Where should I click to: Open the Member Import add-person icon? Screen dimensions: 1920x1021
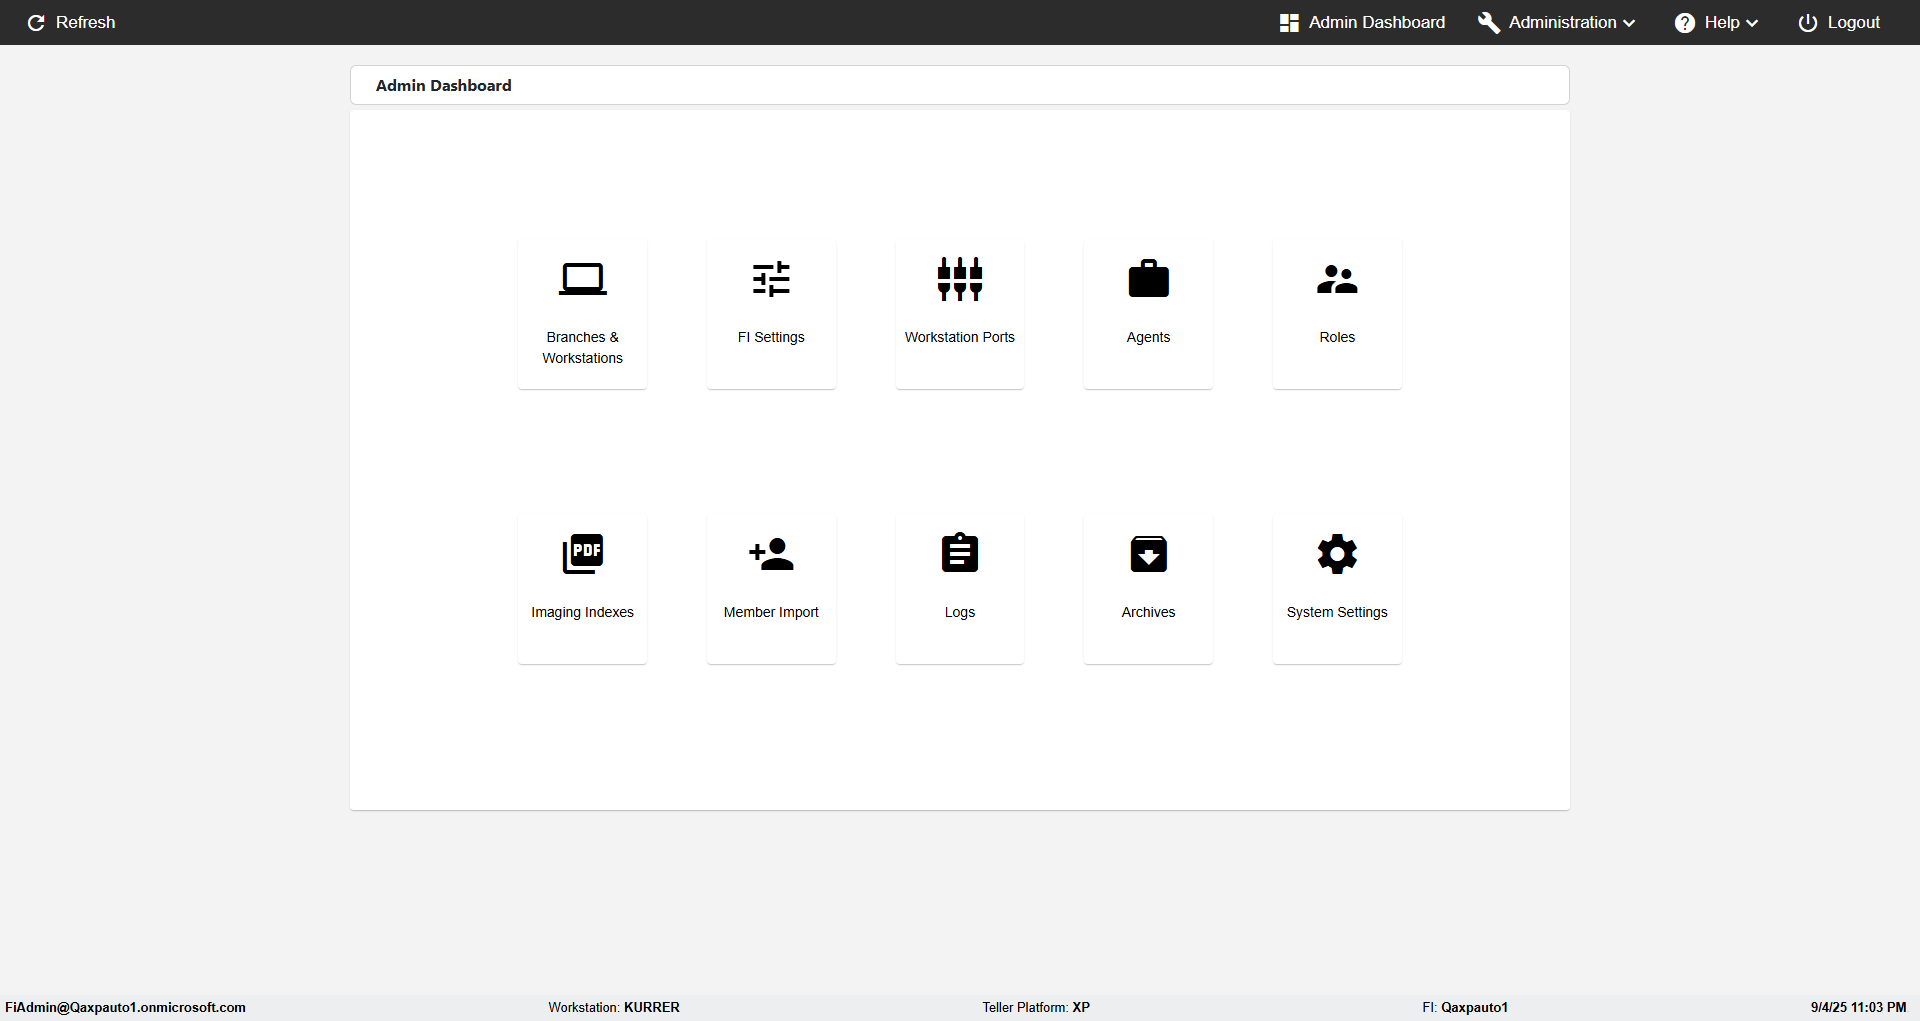(771, 554)
